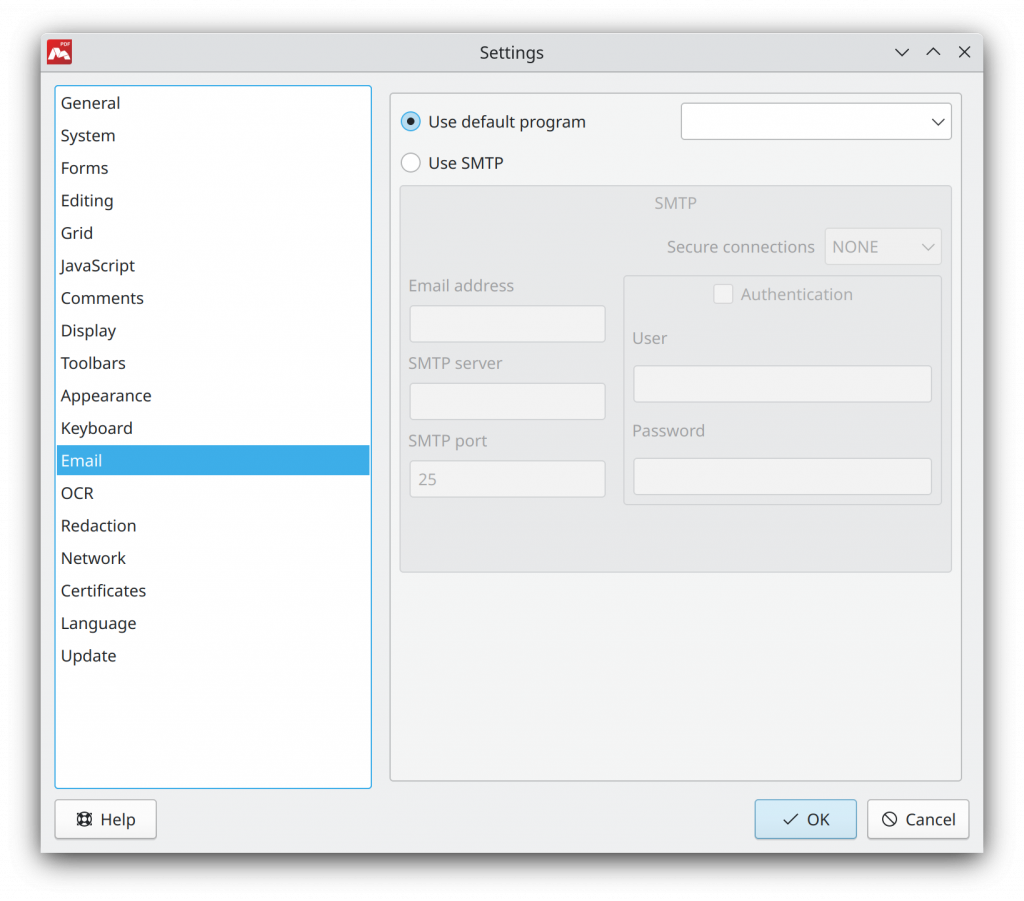Click inside the Email address field
Image resolution: width=1024 pixels, height=901 pixels.
[506, 323]
